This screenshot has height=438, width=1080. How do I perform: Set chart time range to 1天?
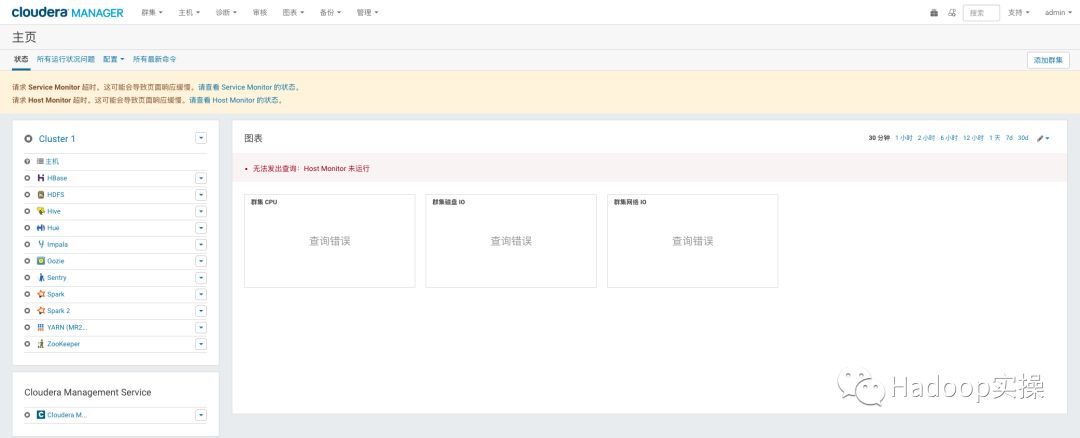[x=995, y=138]
